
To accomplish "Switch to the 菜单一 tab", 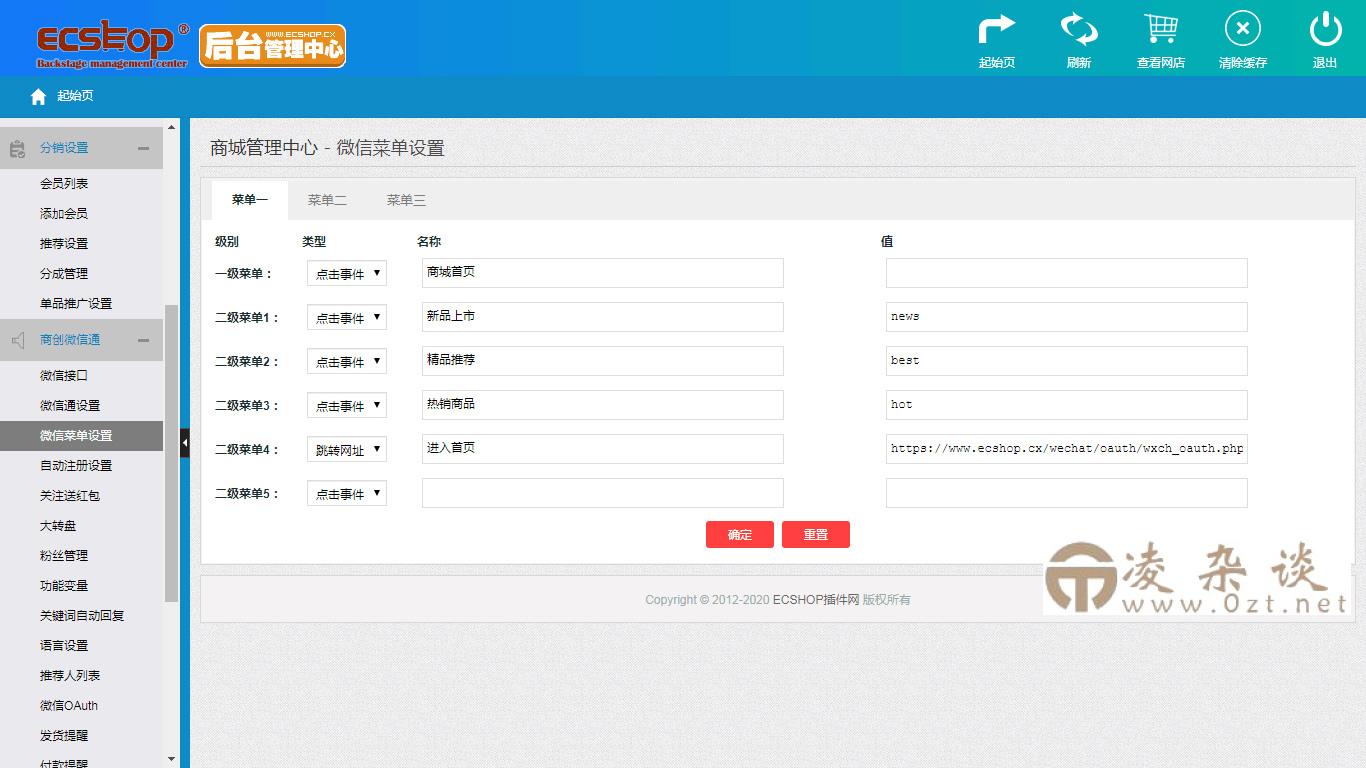I will click(250, 200).
